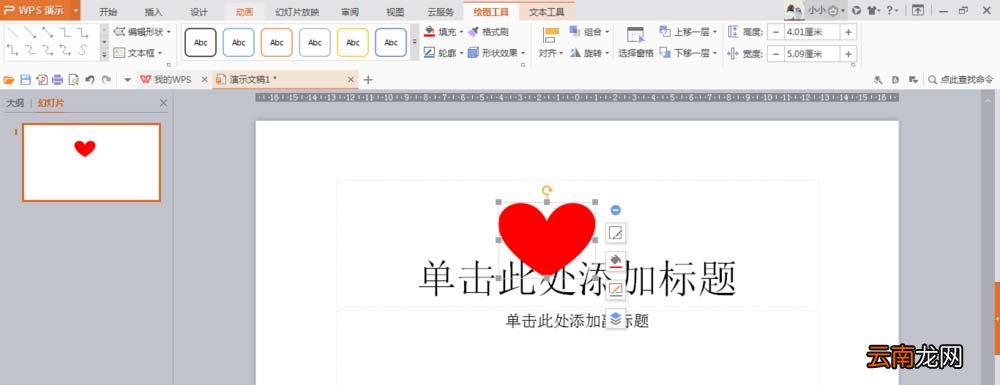Select the double-arrow line shape

point(48,33)
